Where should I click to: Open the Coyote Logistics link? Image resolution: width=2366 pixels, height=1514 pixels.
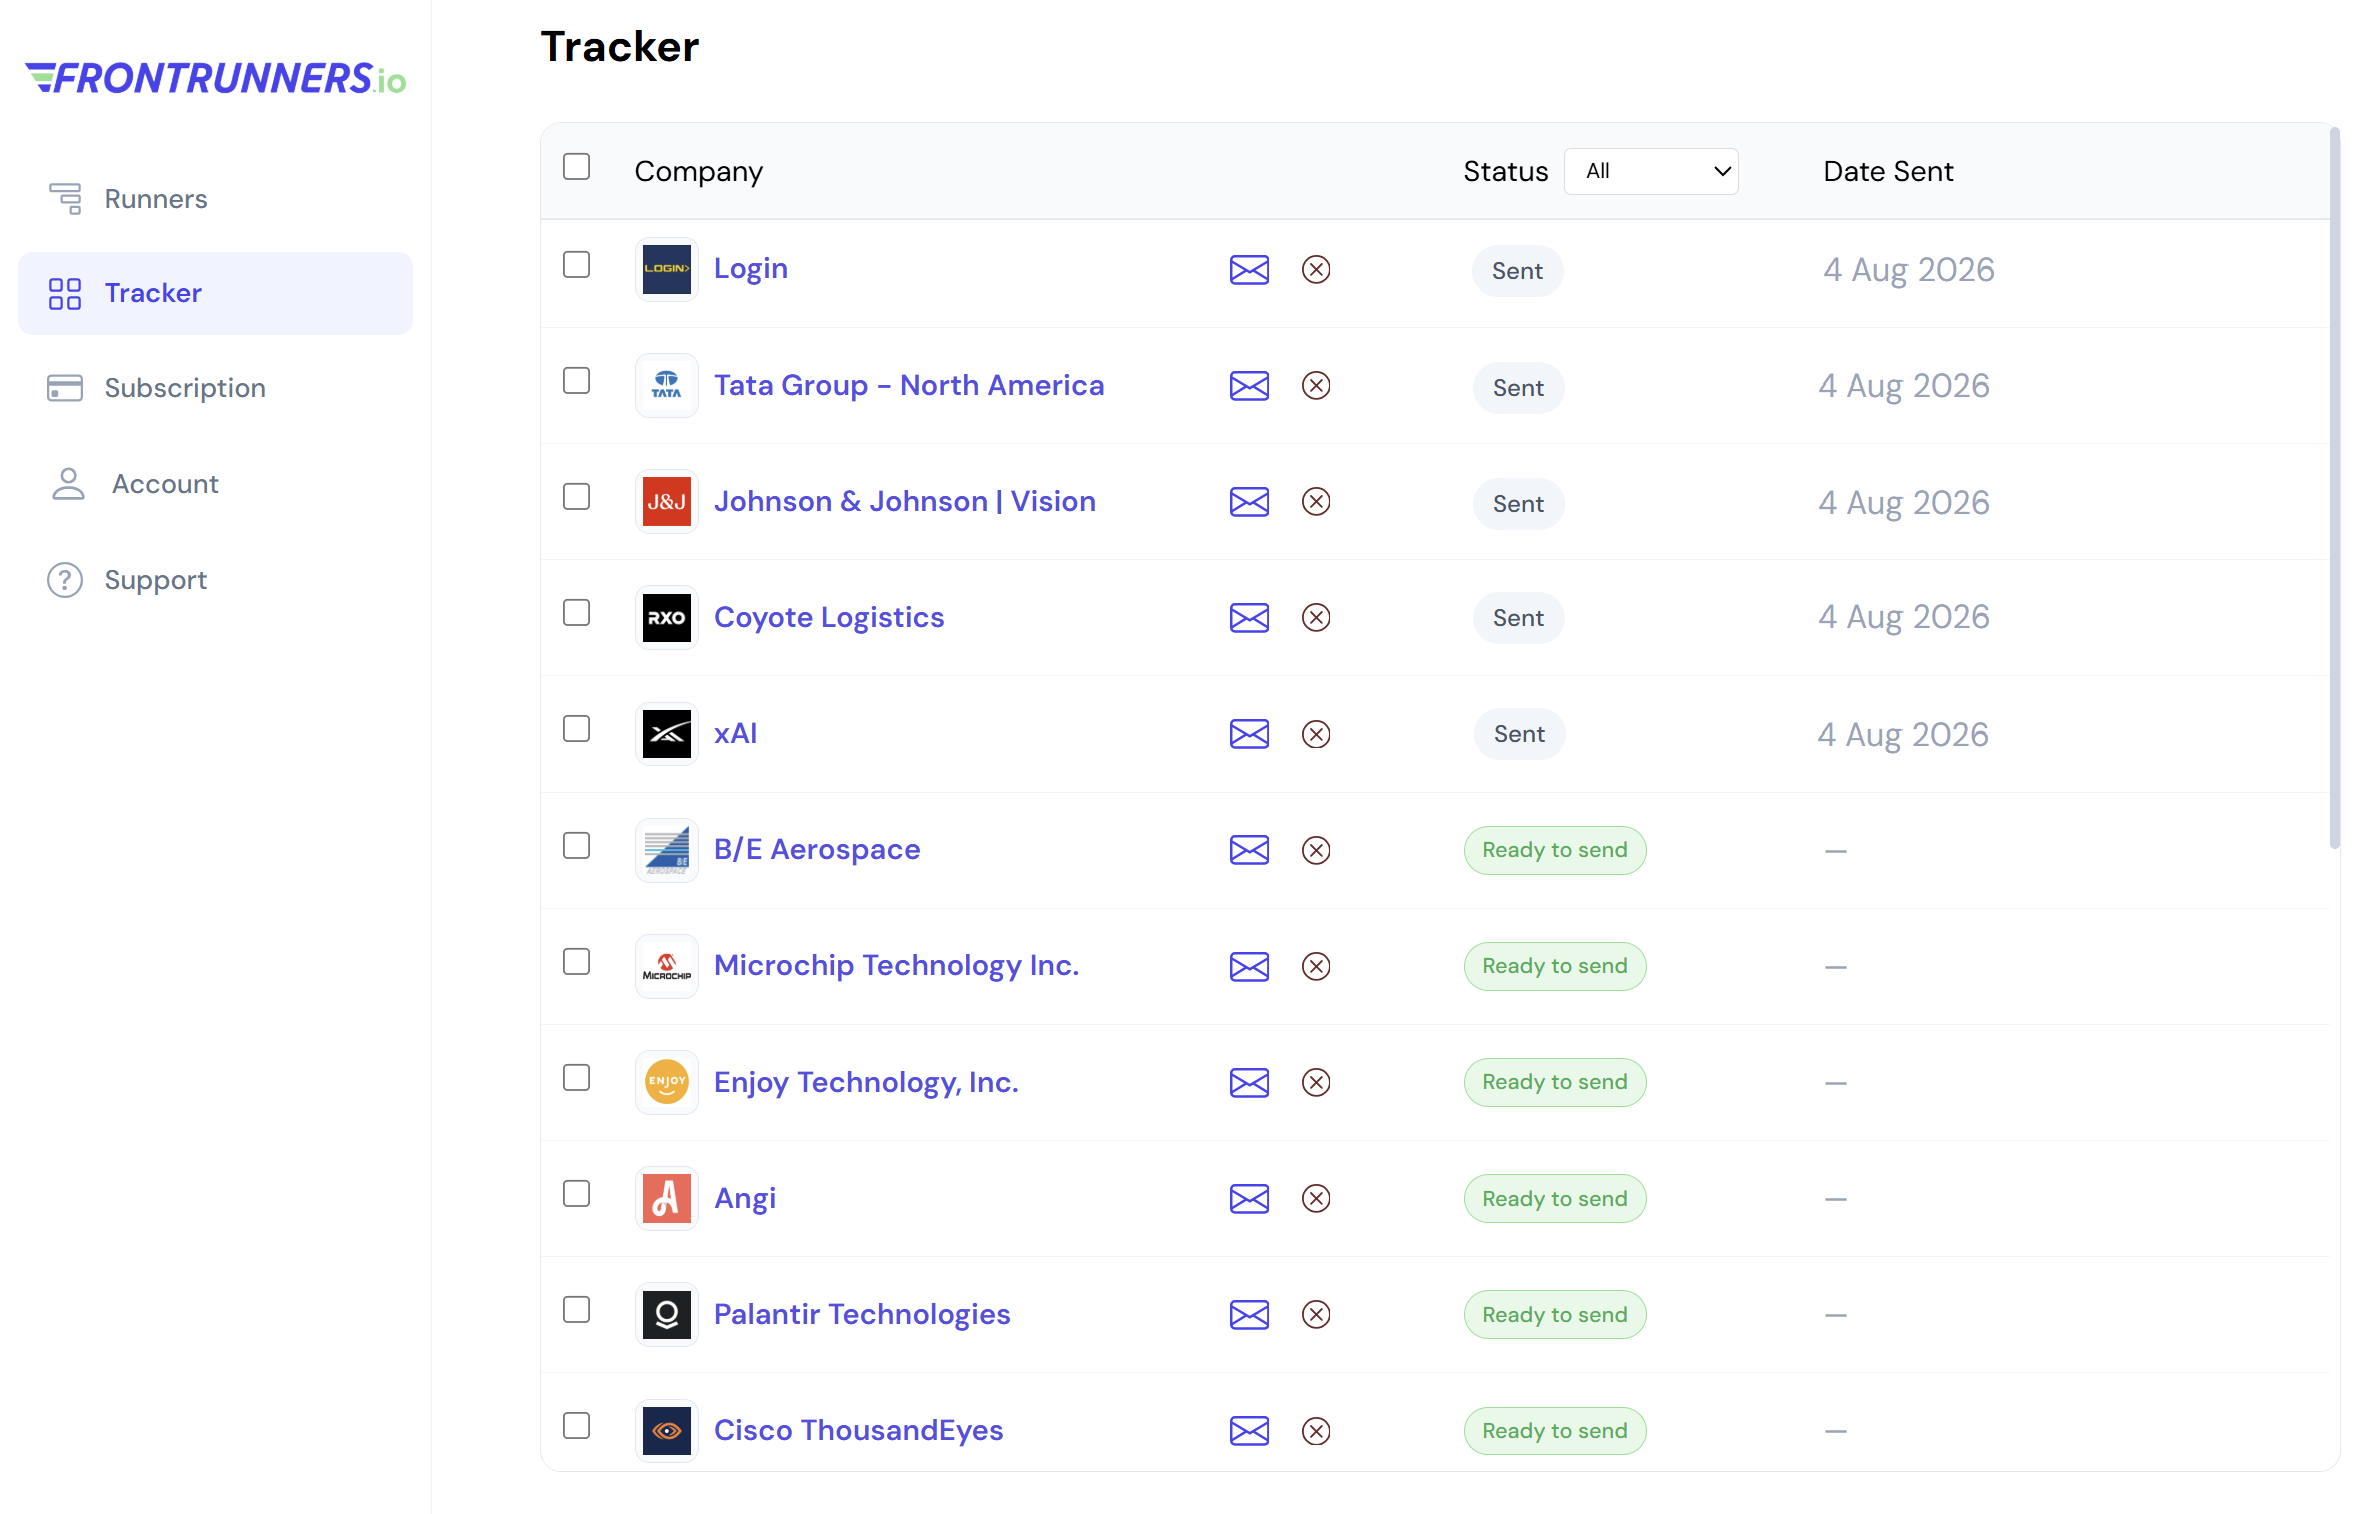[x=829, y=618]
